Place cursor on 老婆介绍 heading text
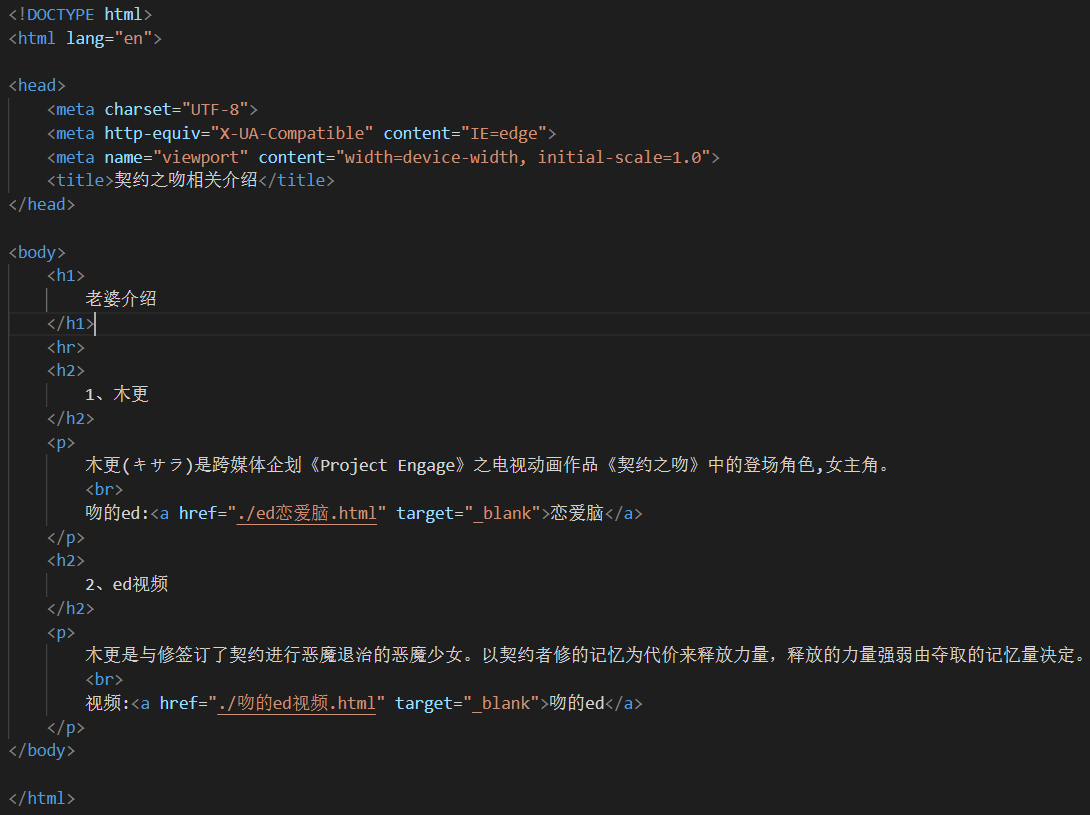Image resolution: width=1090 pixels, height=815 pixels. [121, 300]
